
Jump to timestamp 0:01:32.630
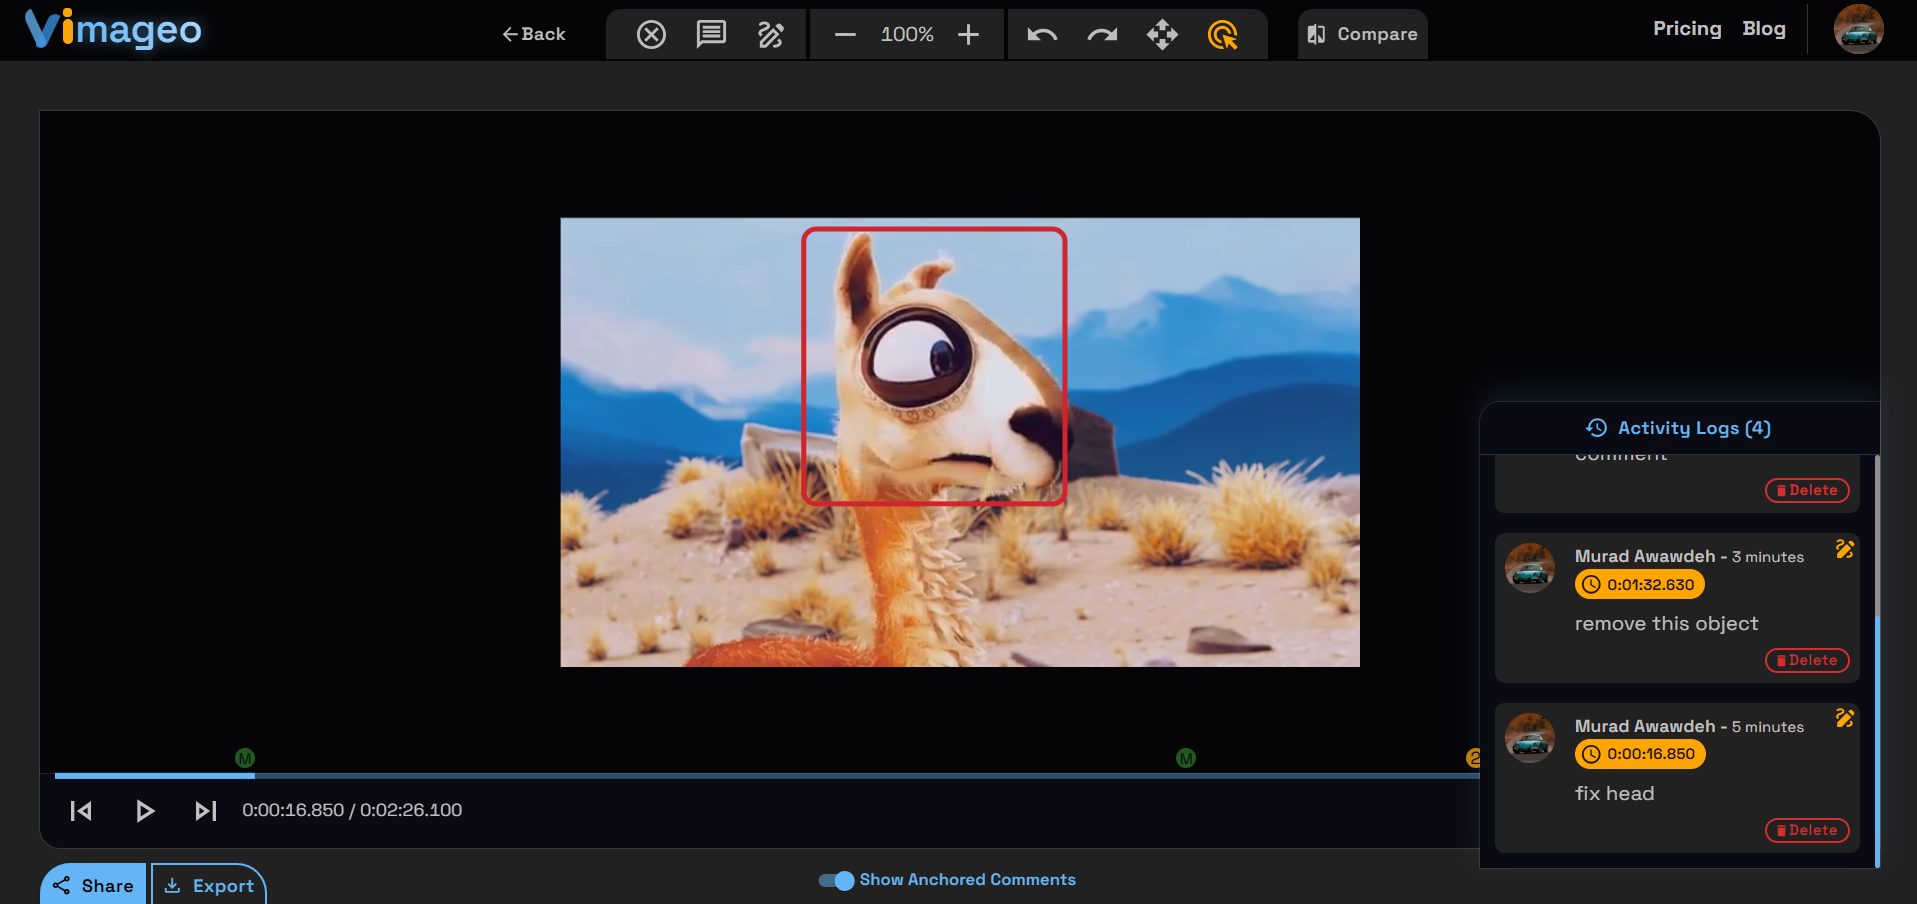click(x=1640, y=585)
